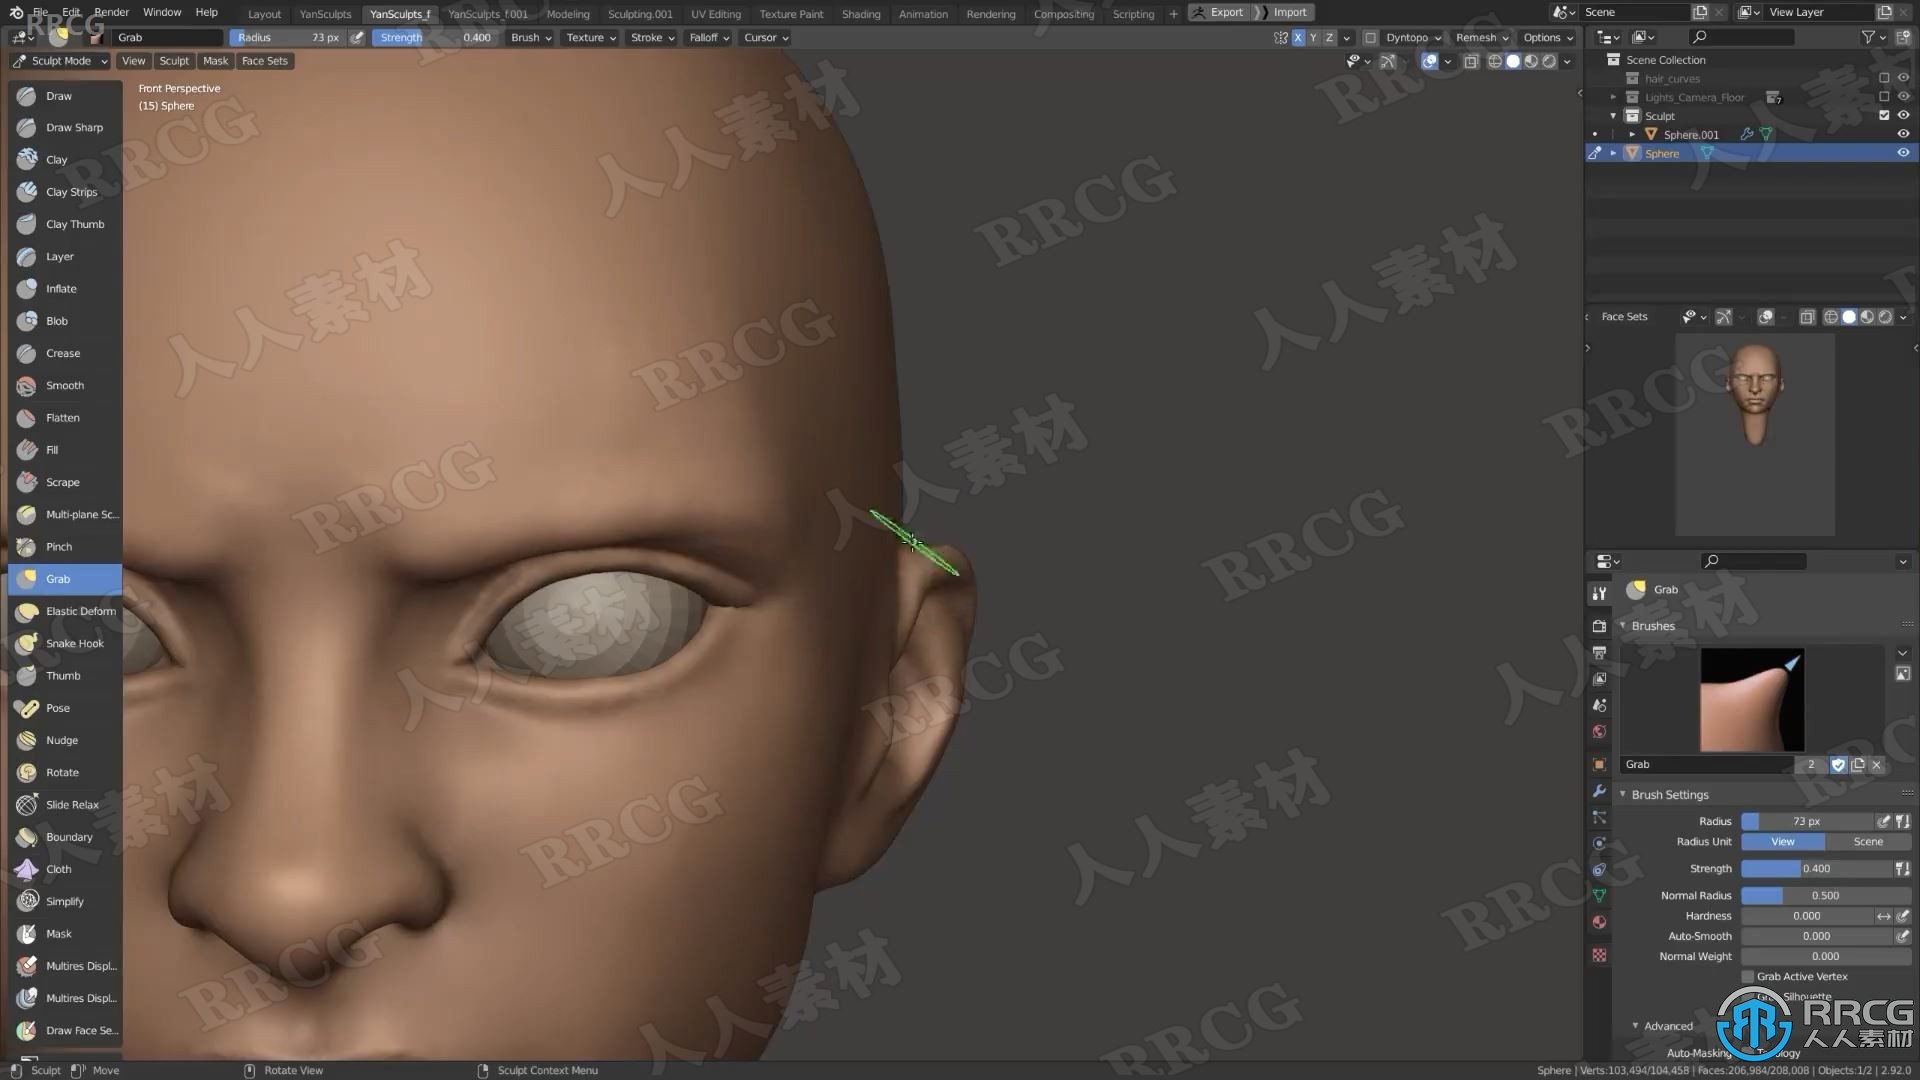1920x1080 pixels.
Task: Select the Snake Hook brush tool
Action: tap(74, 642)
